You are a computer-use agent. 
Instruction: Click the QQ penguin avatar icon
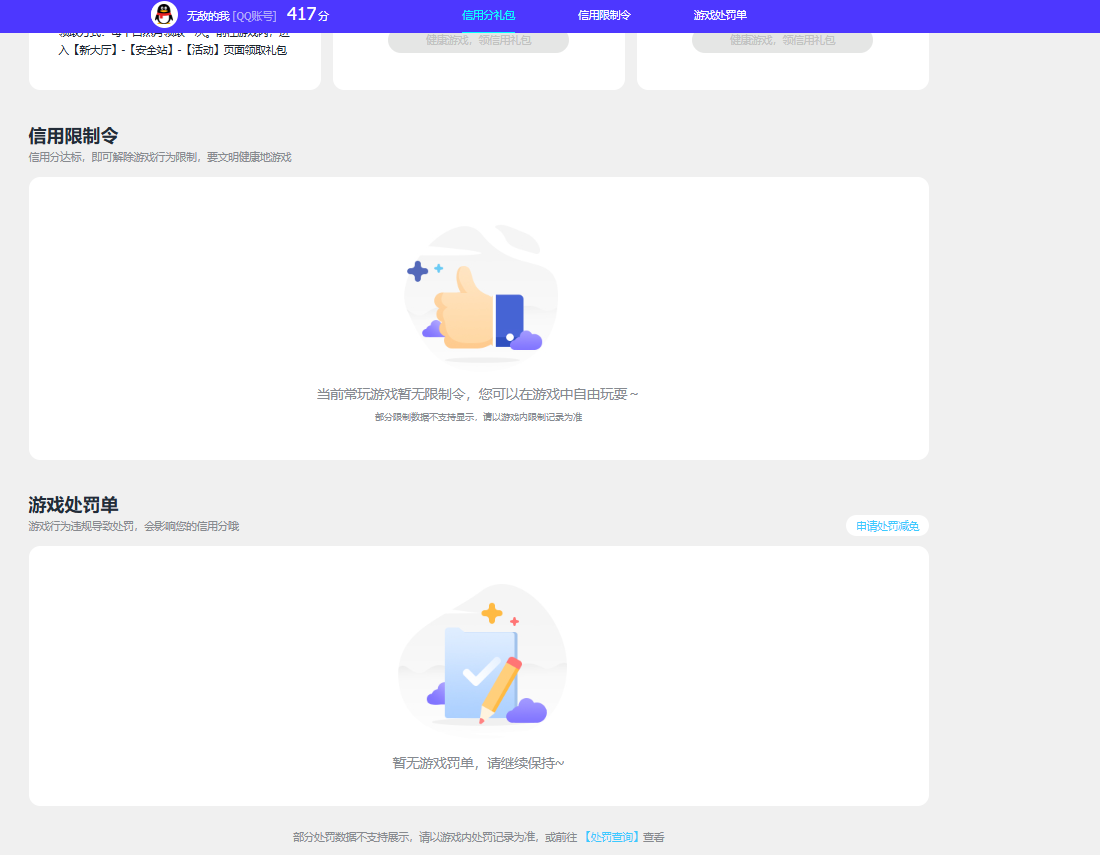163,16
